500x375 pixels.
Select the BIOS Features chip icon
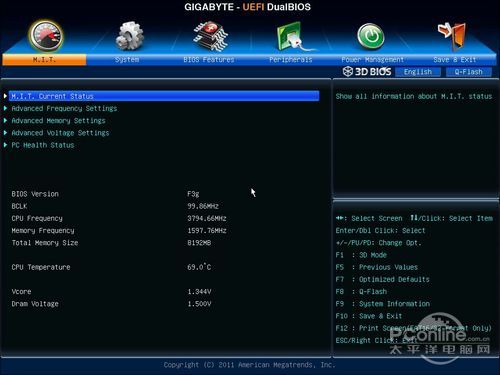[211, 36]
